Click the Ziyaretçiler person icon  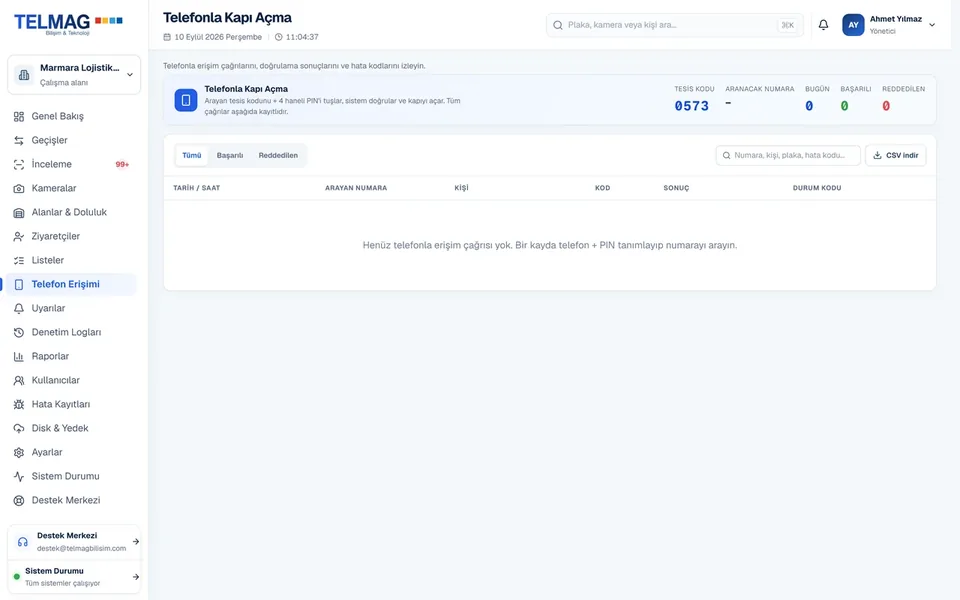[19, 236]
